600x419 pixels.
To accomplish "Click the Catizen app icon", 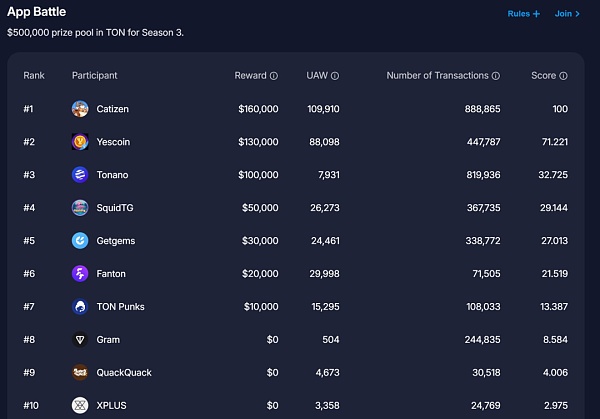I will (x=80, y=108).
